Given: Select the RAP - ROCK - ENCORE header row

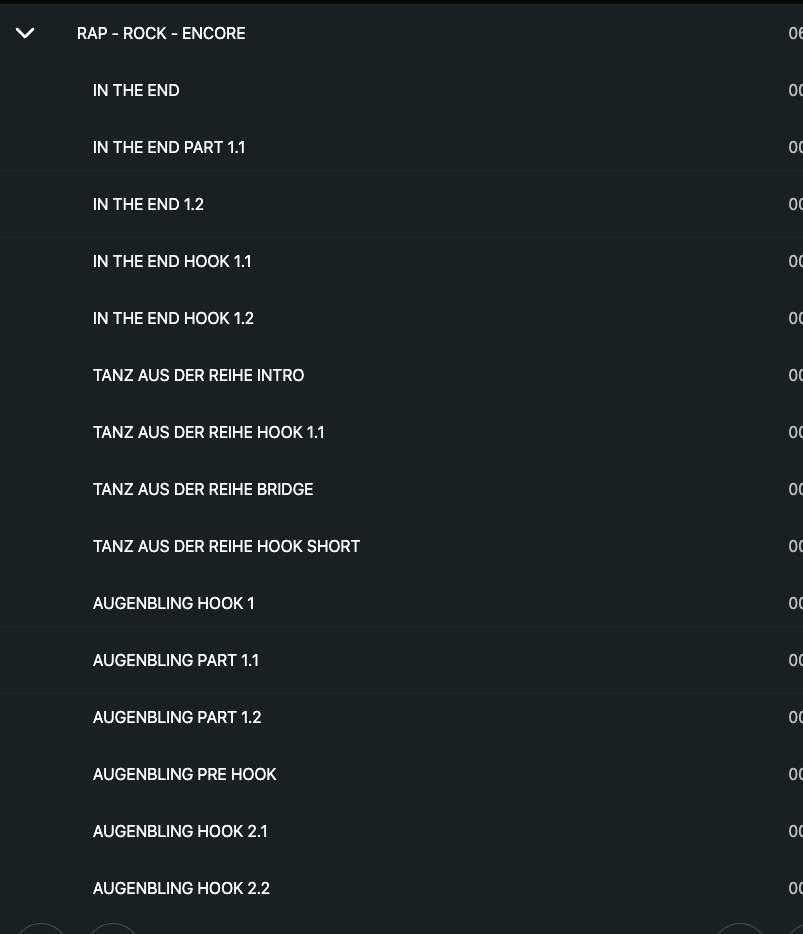Looking at the screenshot, I should point(161,33).
